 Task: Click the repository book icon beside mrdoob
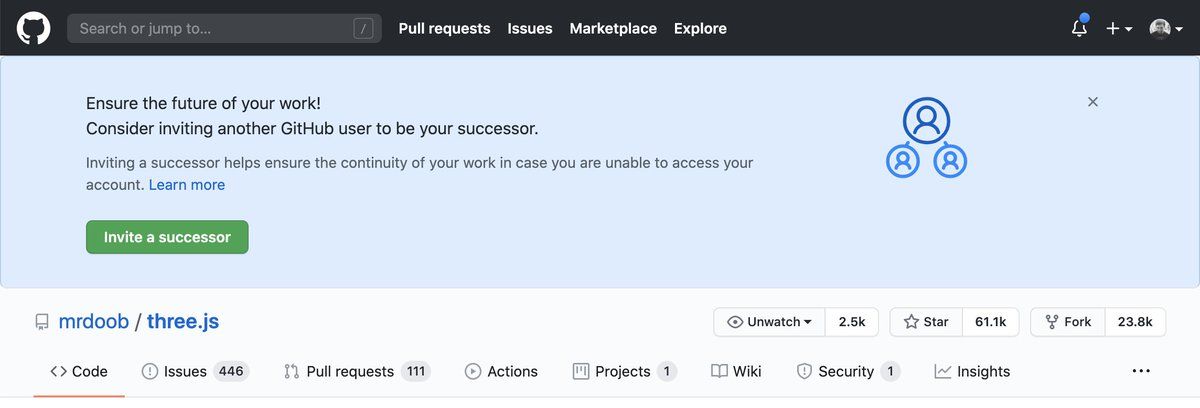42,322
